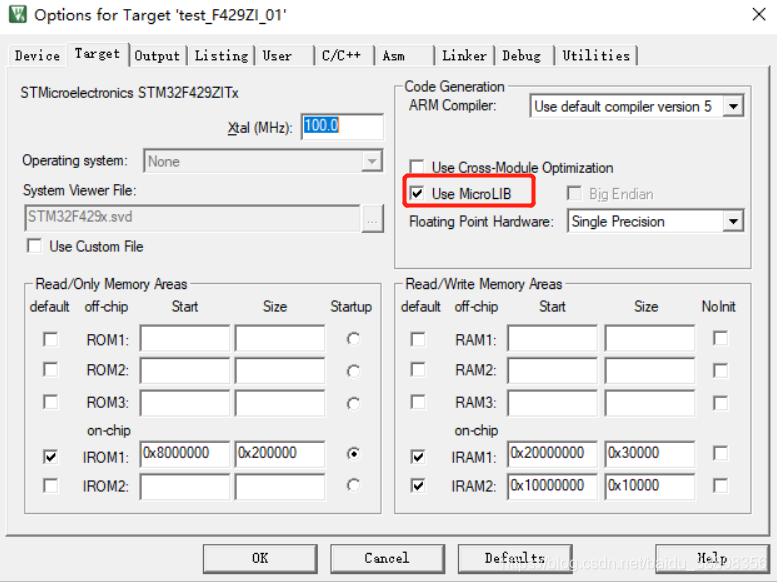Enable Use Cross-Module Optimization checkbox
Image resolution: width=777 pixels, height=582 pixels.
pos(417,167)
